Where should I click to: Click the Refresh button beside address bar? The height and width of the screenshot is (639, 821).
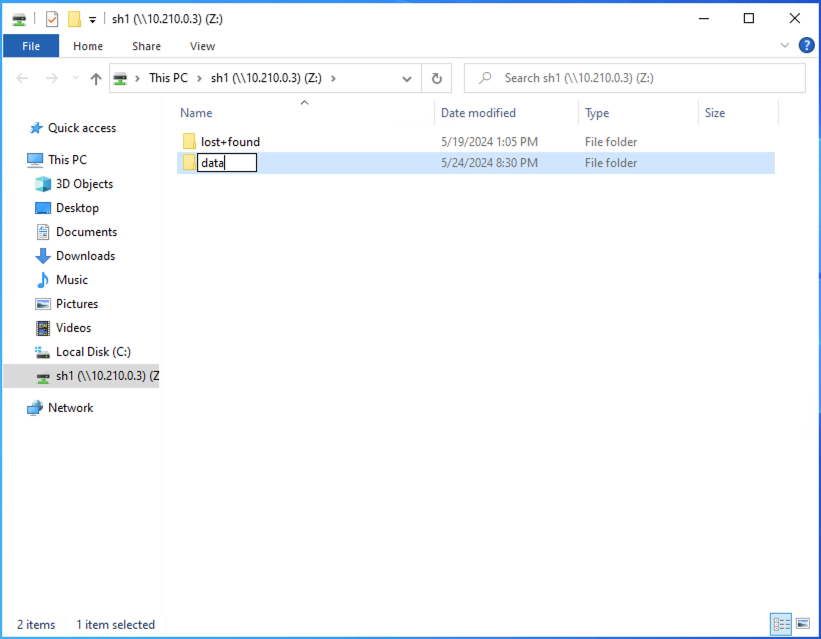(437, 78)
